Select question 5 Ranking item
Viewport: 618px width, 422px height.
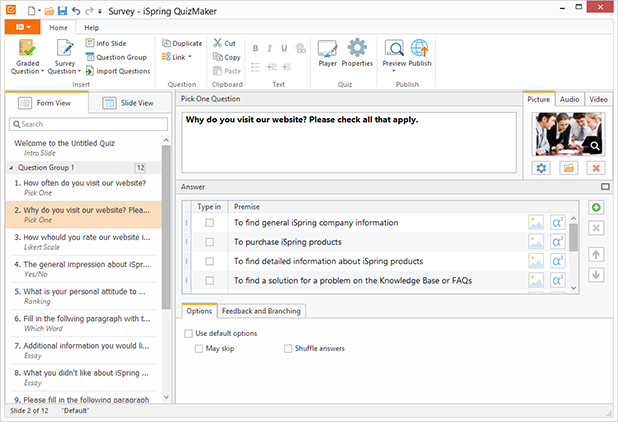click(x=83, y=296)
